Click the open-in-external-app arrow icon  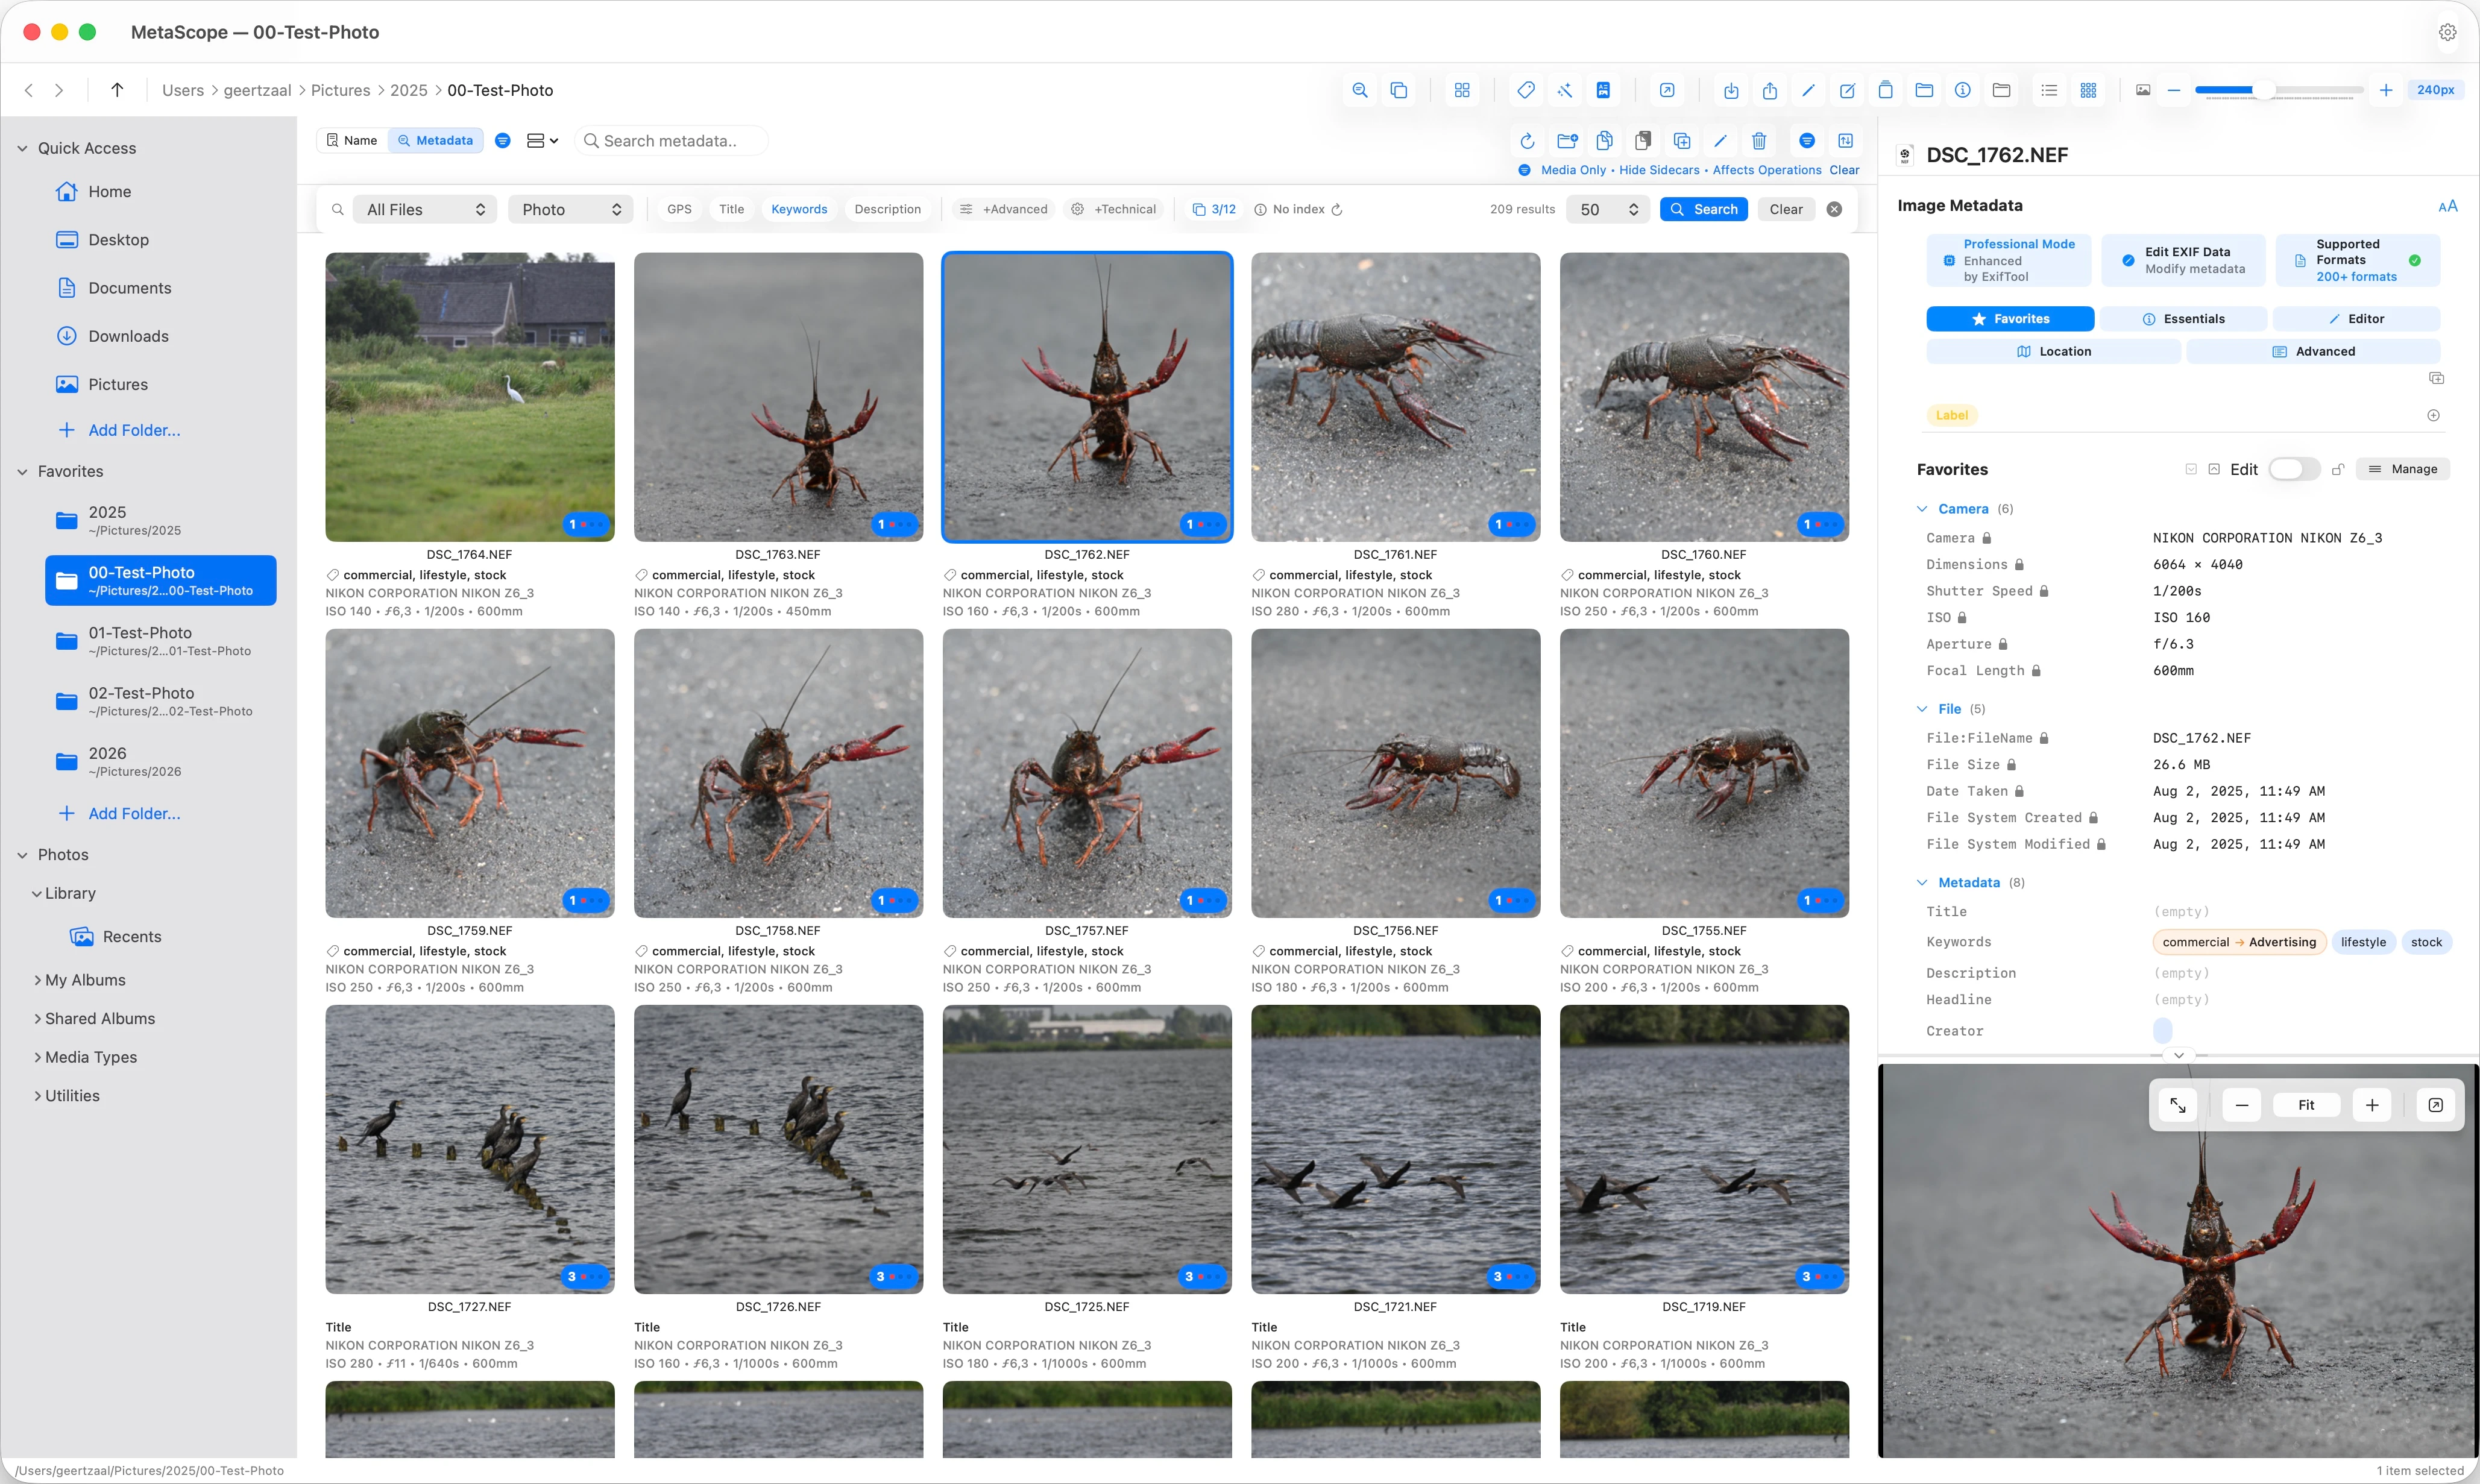coord(1667,90)
